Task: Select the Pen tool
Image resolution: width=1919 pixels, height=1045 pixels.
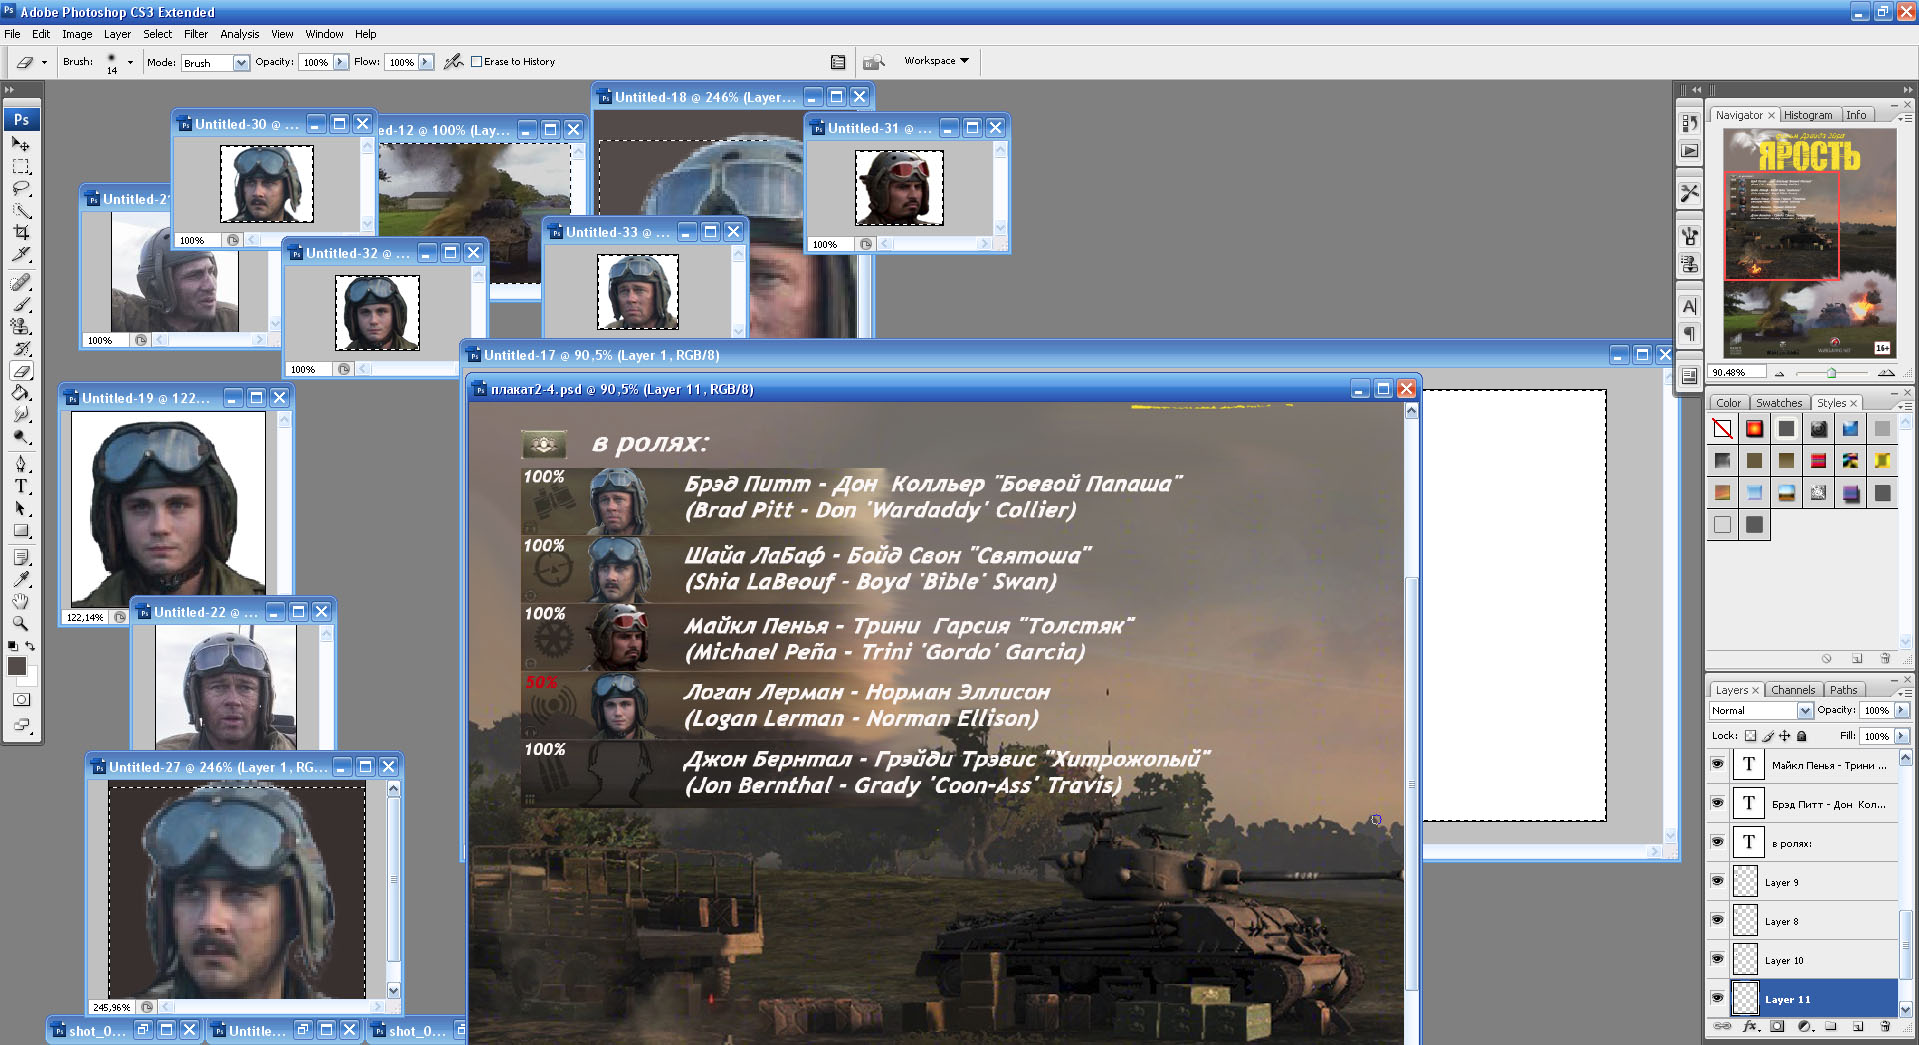Action: click(21, 464)
